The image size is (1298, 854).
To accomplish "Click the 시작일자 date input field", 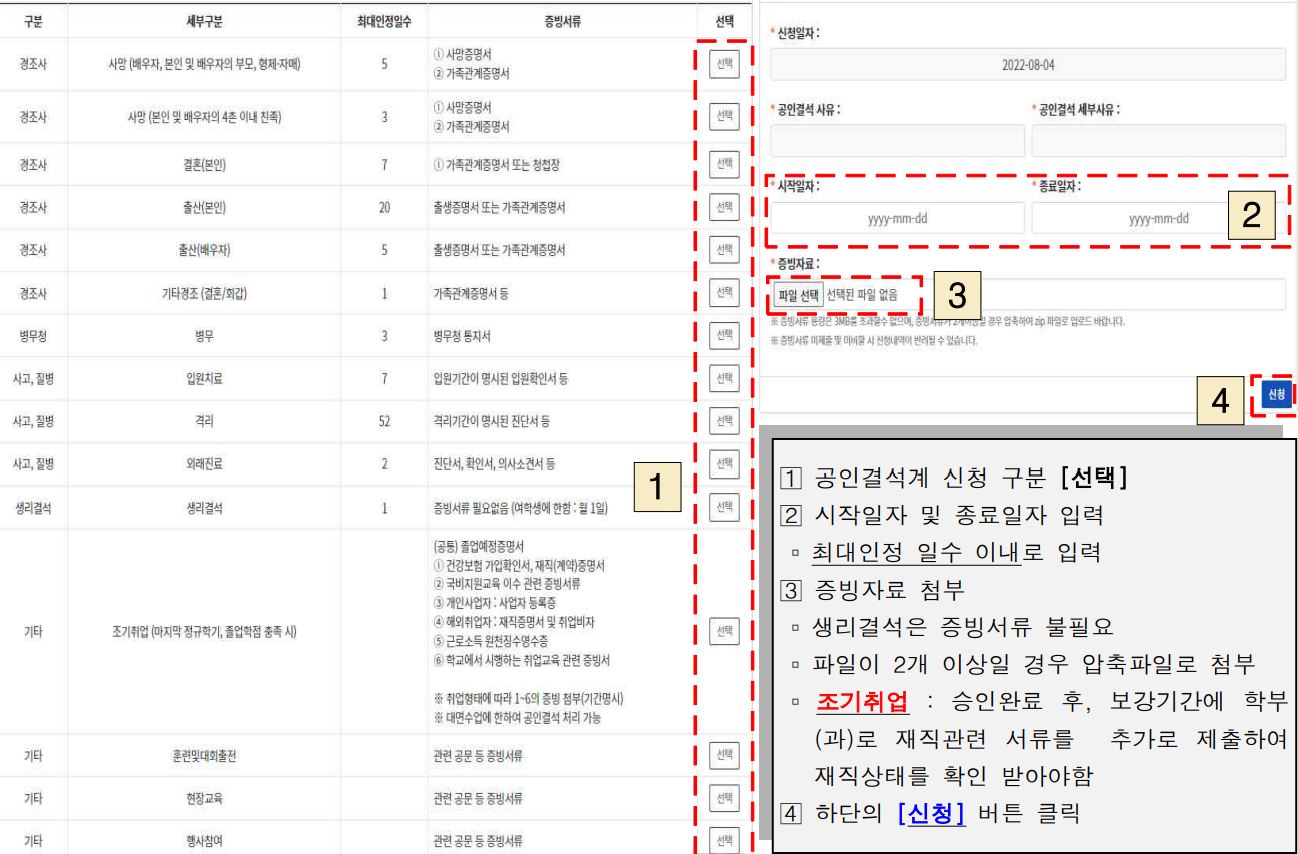I will coord(897,217).
